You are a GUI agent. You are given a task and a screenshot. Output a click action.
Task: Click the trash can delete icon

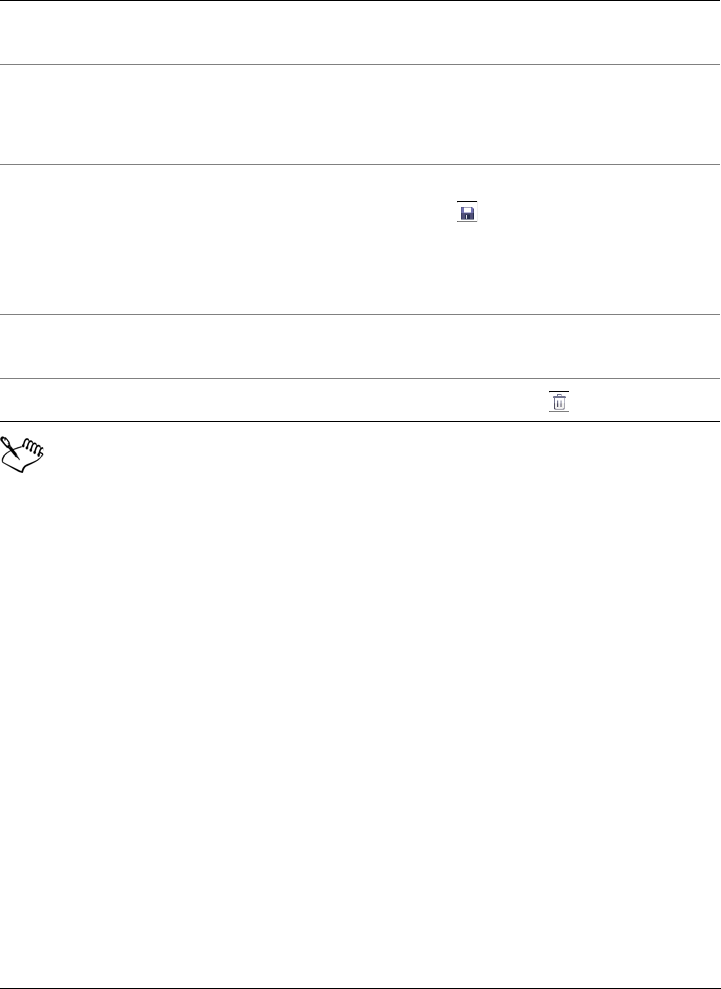[559, 402]
